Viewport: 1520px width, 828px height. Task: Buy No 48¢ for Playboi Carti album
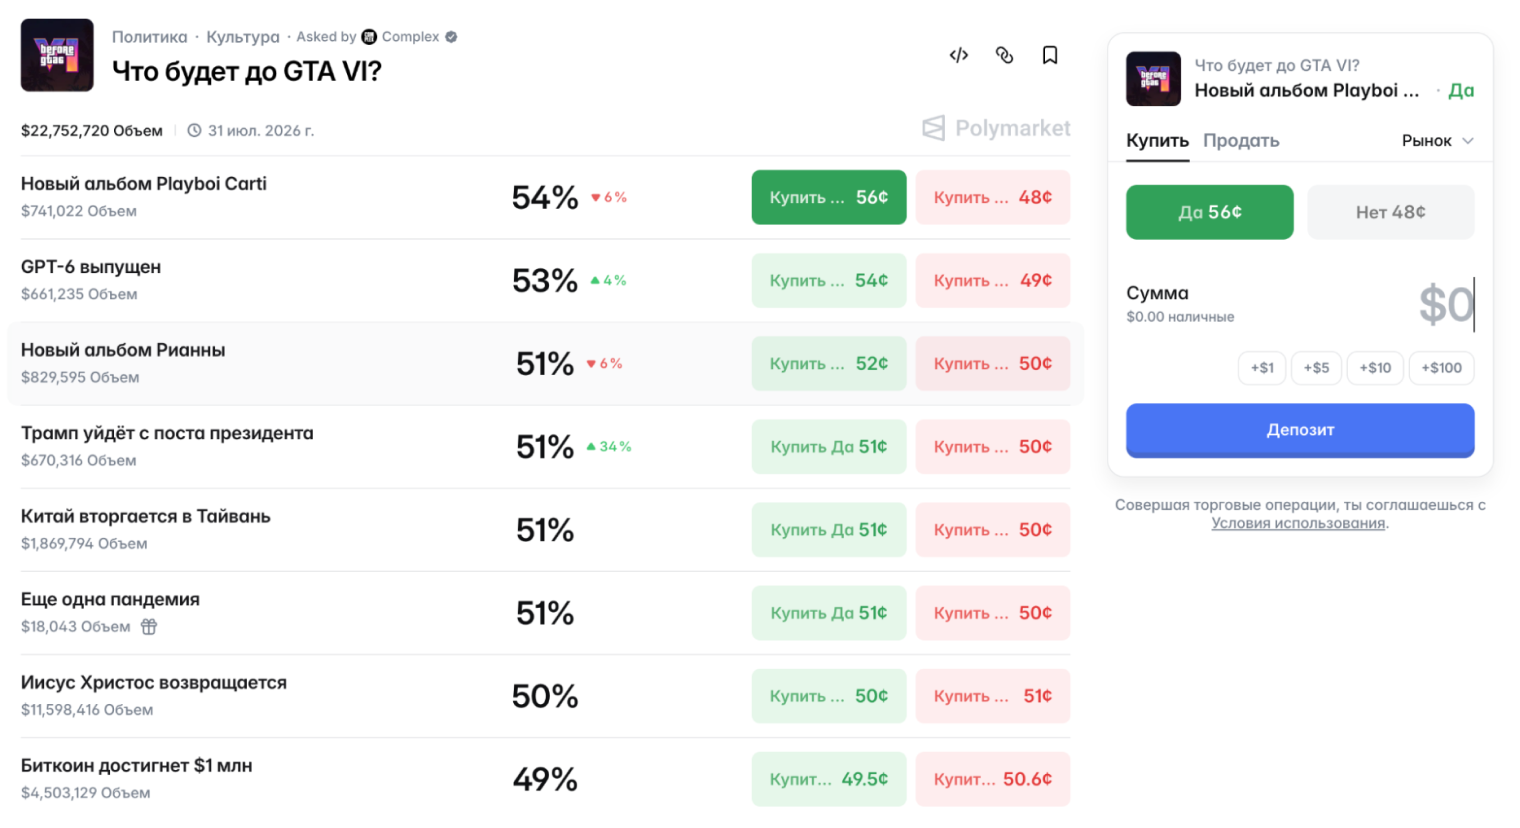point(993,197)
